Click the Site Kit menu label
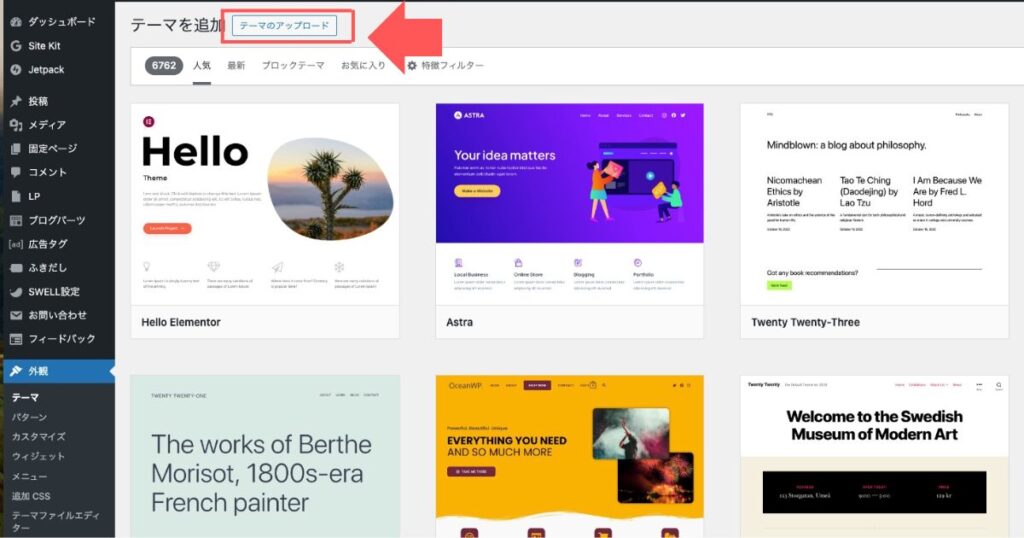The image size is (1024, 538). tap(44, 46)
